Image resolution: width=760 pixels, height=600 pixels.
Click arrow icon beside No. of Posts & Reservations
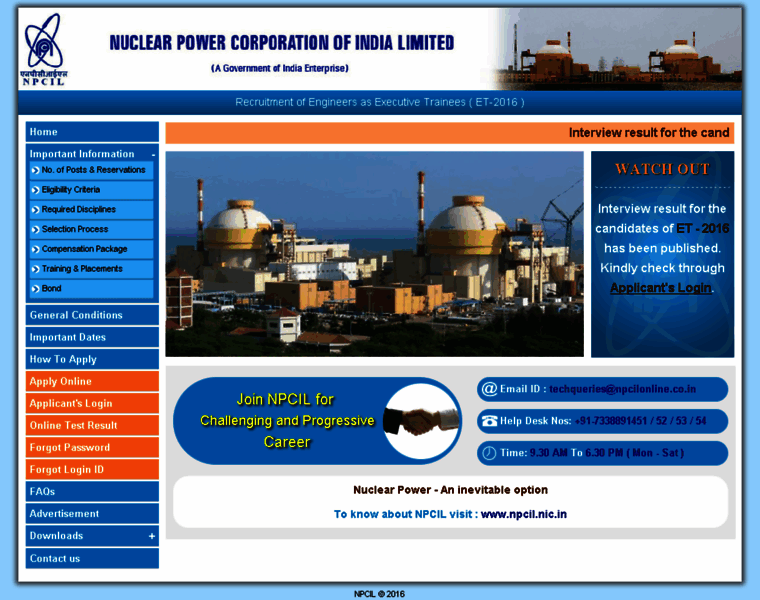pyautogui.click(x=35, y=170)
